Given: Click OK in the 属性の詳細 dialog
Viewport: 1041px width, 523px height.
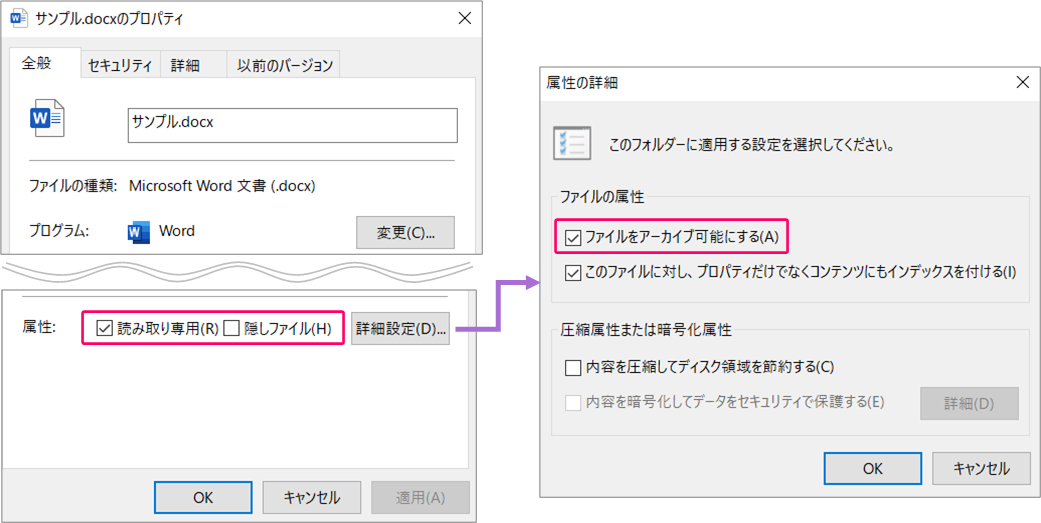Looking at the screenshot, I should coord(873,469).
